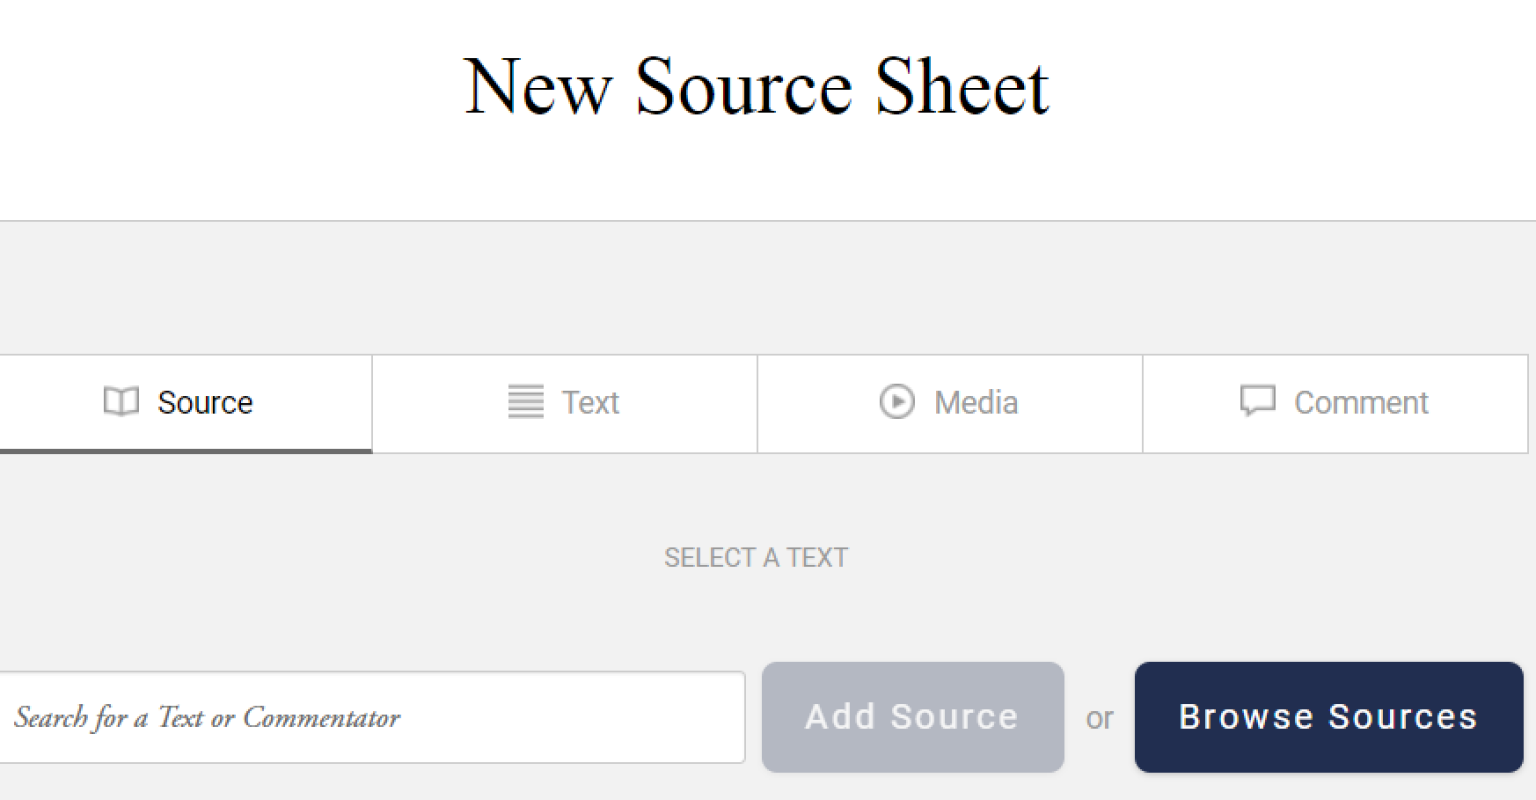Open the Media tab
This screenshot has width=1536, height=800.
point(948,402)
